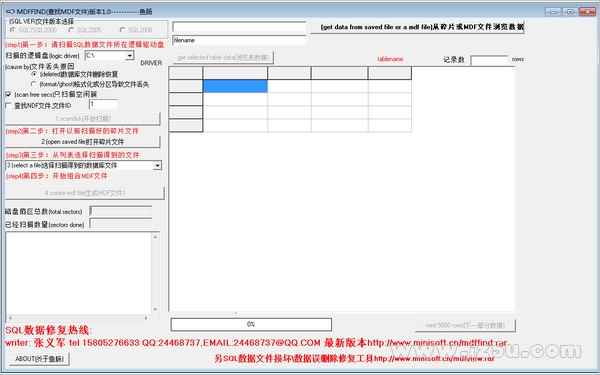600x375 pixels.
Task: Click the 2 open saved file button
Action: click(x=83, y=142)
